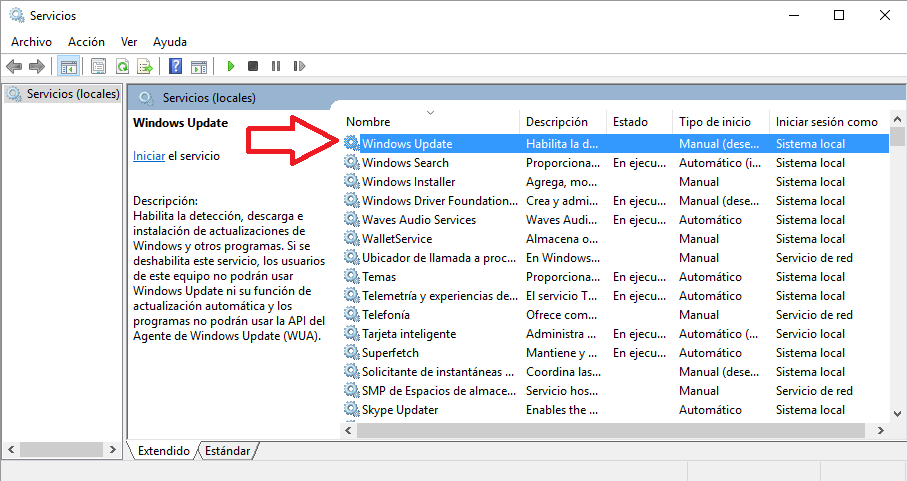This screenshot has width=907, height=481.
Task: Select SMP de Espacios de almace... row
Action: (x=616, y=391)
